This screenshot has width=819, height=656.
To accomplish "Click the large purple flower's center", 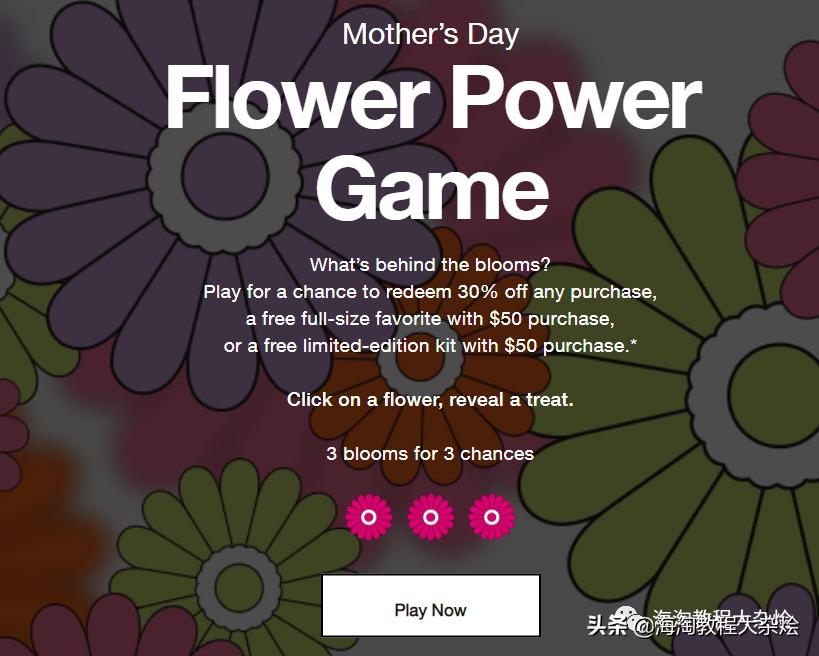I will [x=225, y=163].
